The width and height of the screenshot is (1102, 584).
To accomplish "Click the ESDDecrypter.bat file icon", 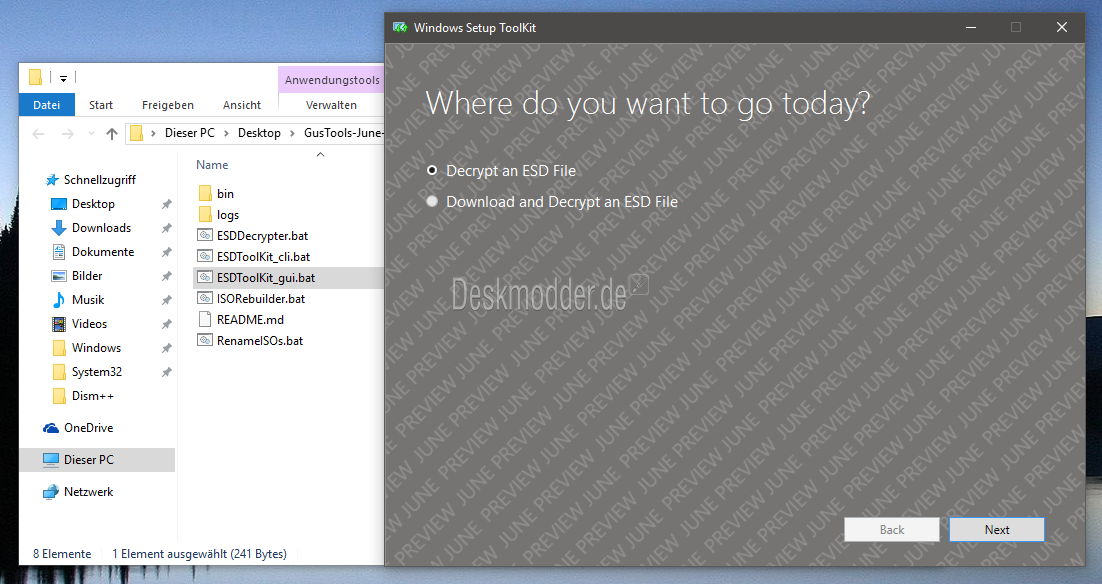I will [205, 235].
